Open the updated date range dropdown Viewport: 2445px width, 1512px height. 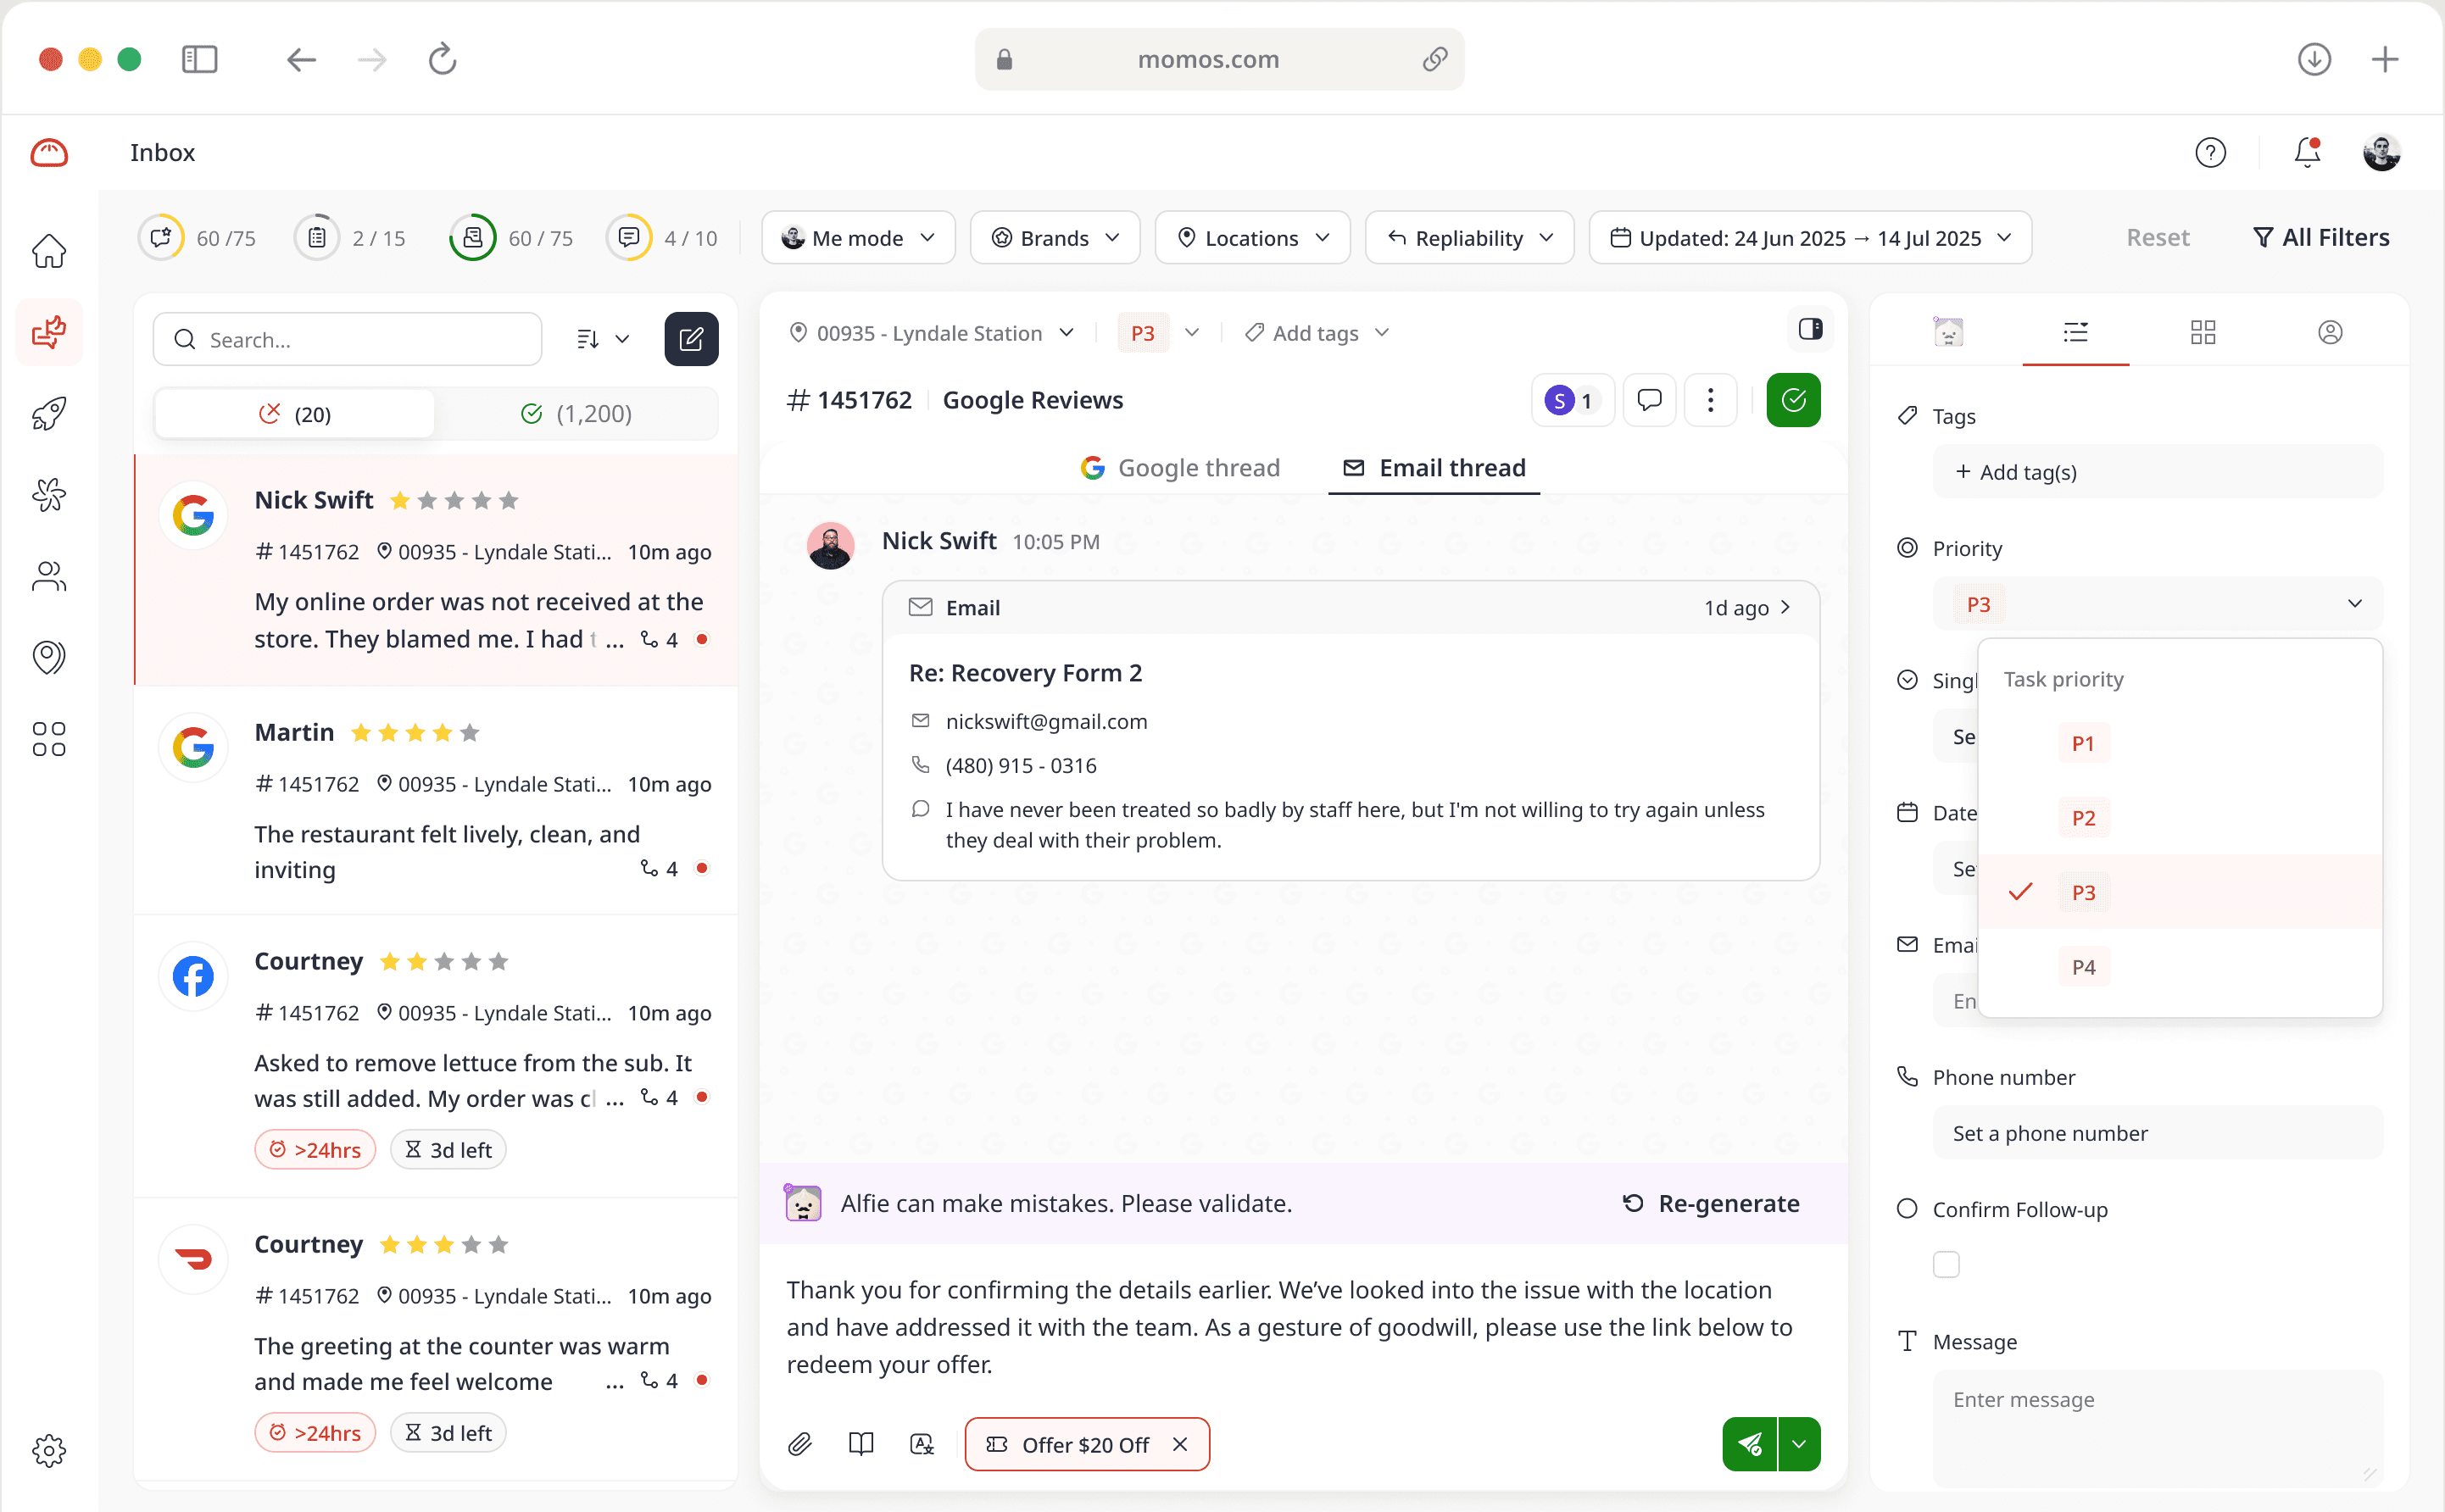(1810, 238)
